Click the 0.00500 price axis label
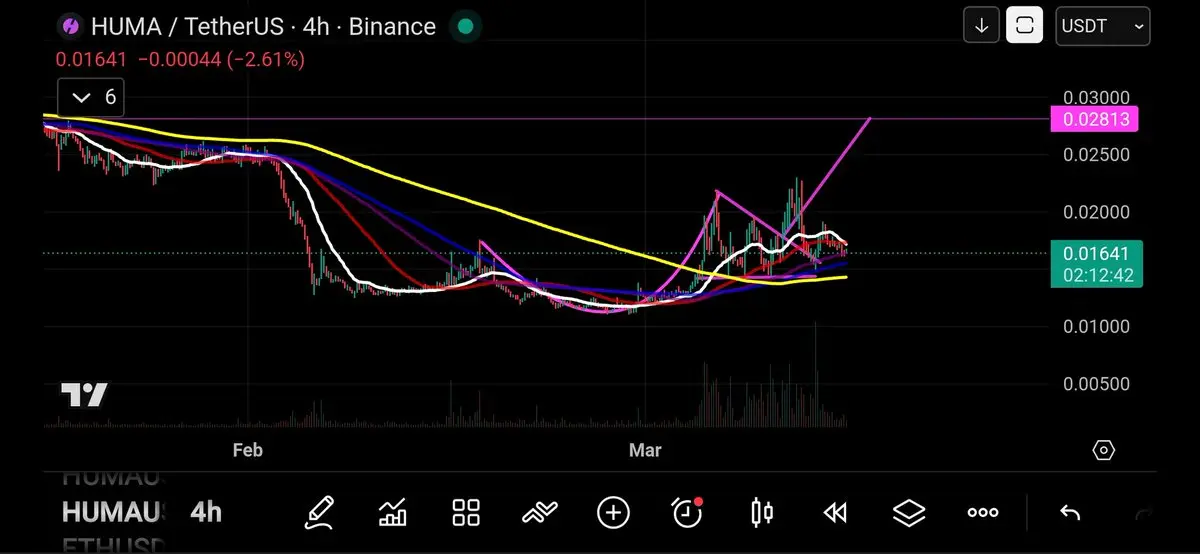 (1096, 384)
